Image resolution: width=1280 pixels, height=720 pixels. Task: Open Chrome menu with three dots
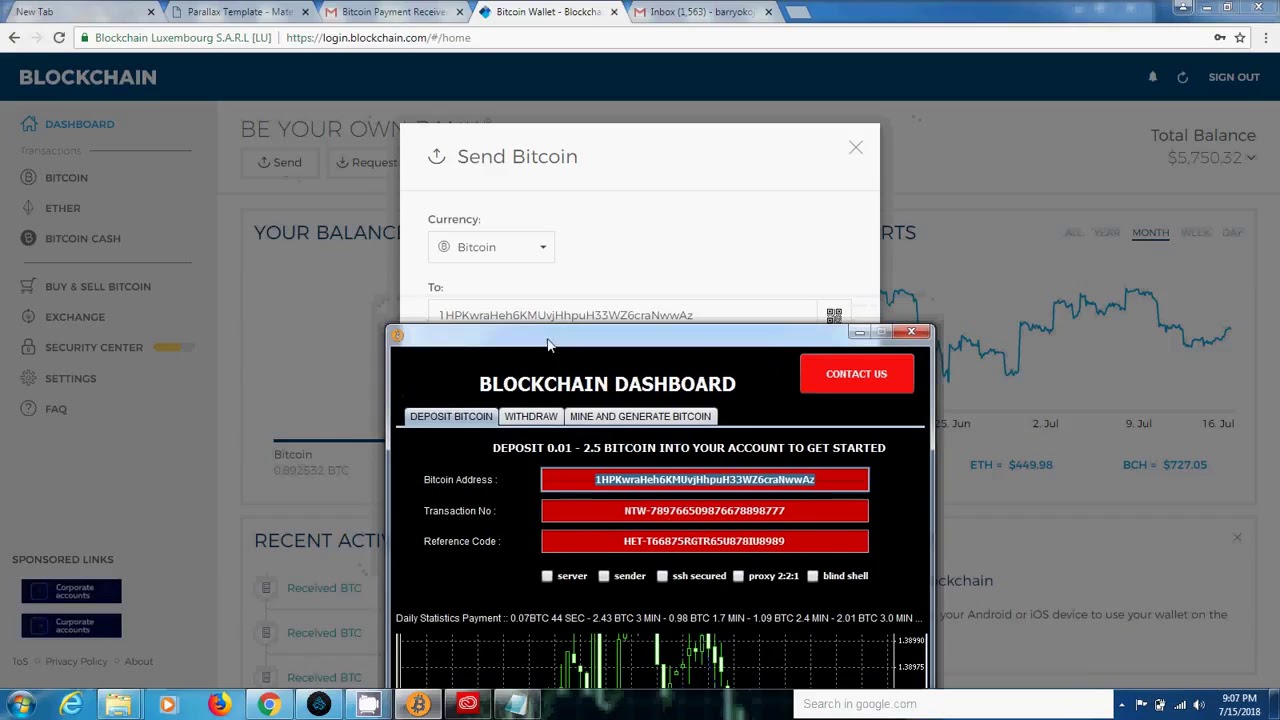(x=1265, y=38)
